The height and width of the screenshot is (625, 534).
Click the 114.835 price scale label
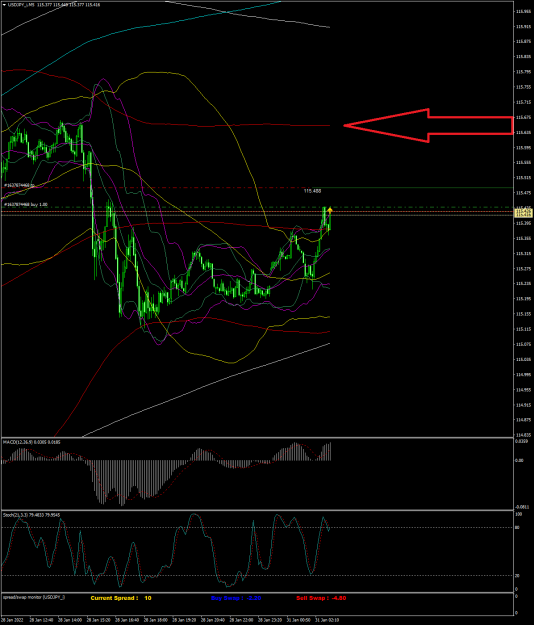(523, 435)
